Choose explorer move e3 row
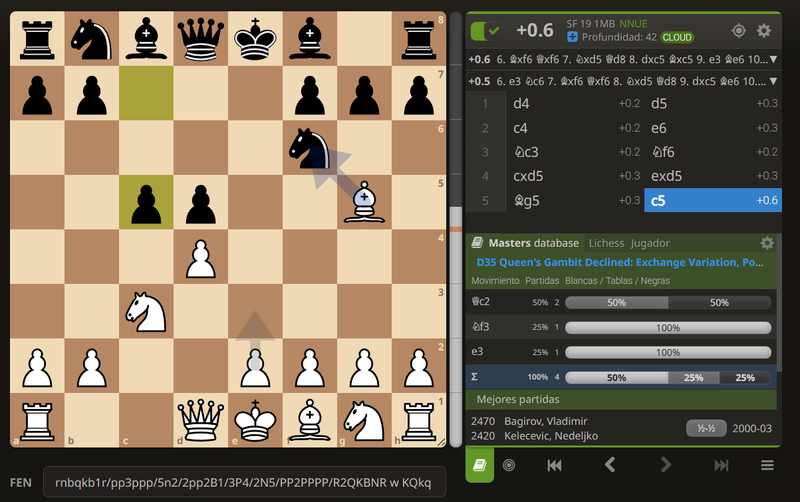Screen dimensions: 800x502 [621, 352]
